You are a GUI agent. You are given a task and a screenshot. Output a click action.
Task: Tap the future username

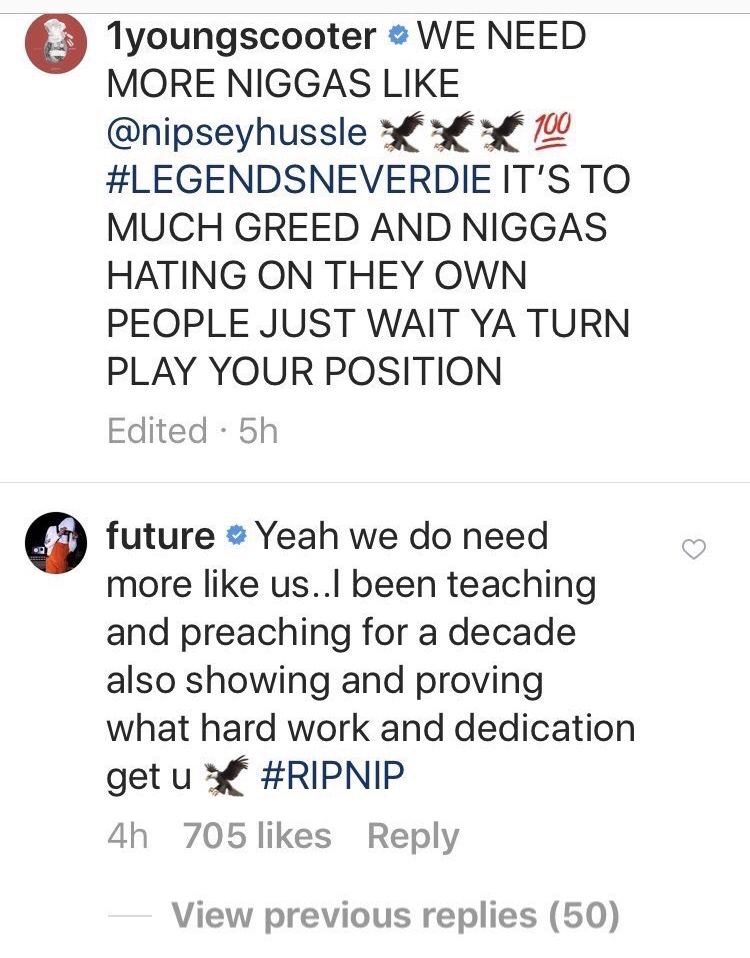point(161,536)
